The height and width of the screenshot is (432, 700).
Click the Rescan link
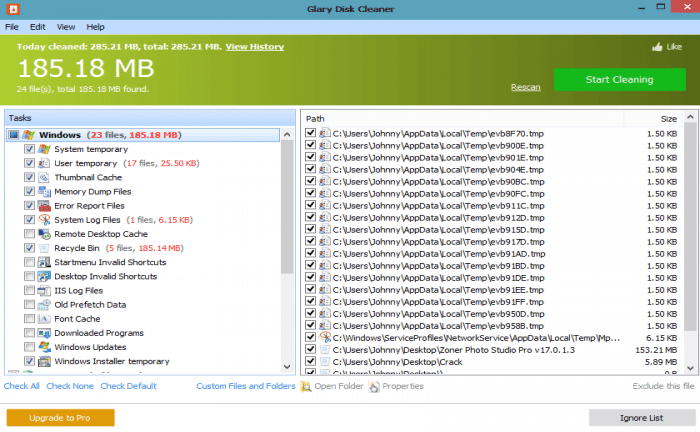(525, 87)
